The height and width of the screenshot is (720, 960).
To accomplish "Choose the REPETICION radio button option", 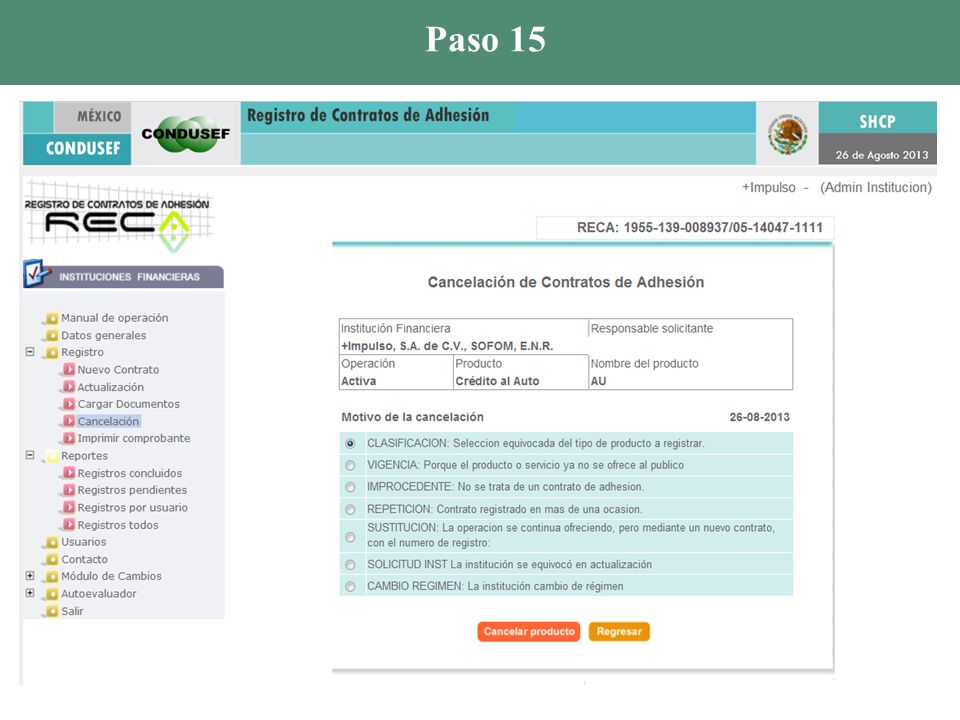I will pos(350,509).
